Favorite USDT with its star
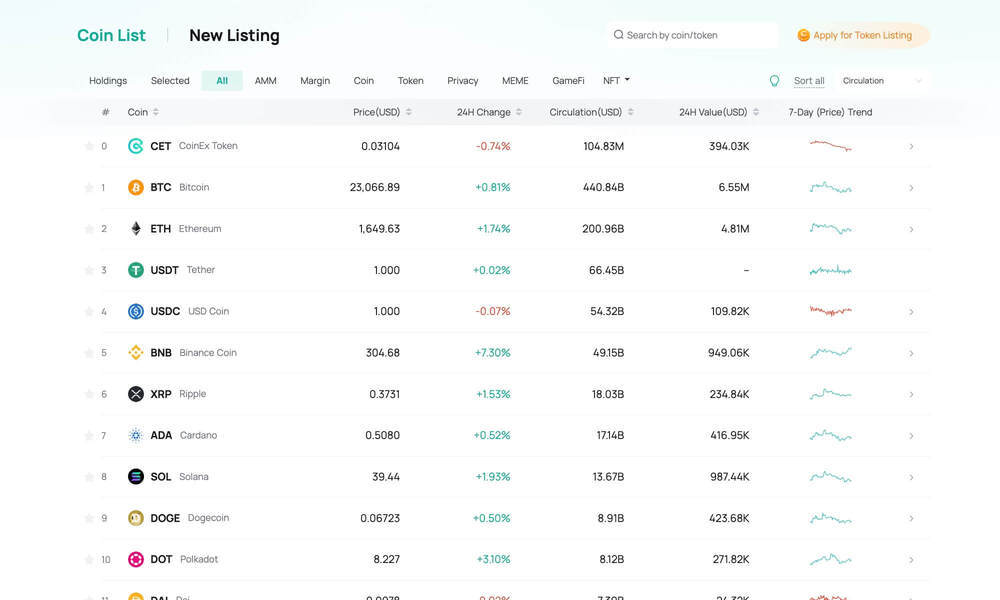Screen dimensions: 1000x600 coord(89,270)
